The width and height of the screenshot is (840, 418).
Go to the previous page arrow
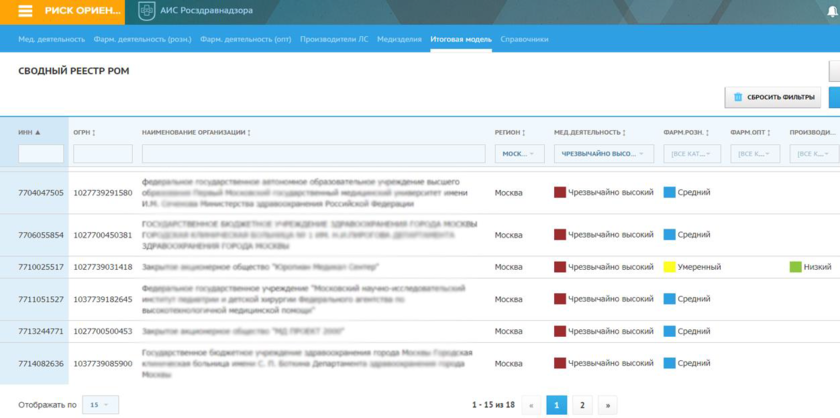pos(531,405)
